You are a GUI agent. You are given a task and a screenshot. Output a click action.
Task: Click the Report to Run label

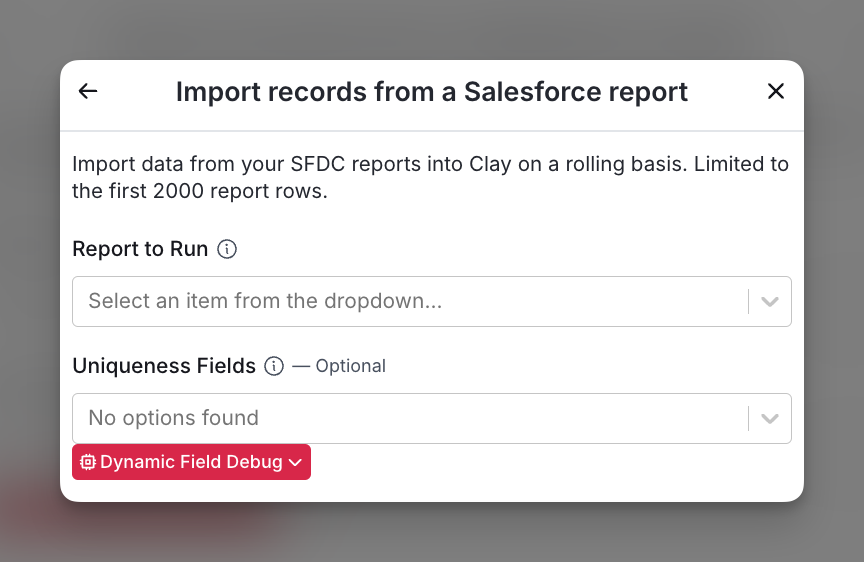tap(140, 249)
